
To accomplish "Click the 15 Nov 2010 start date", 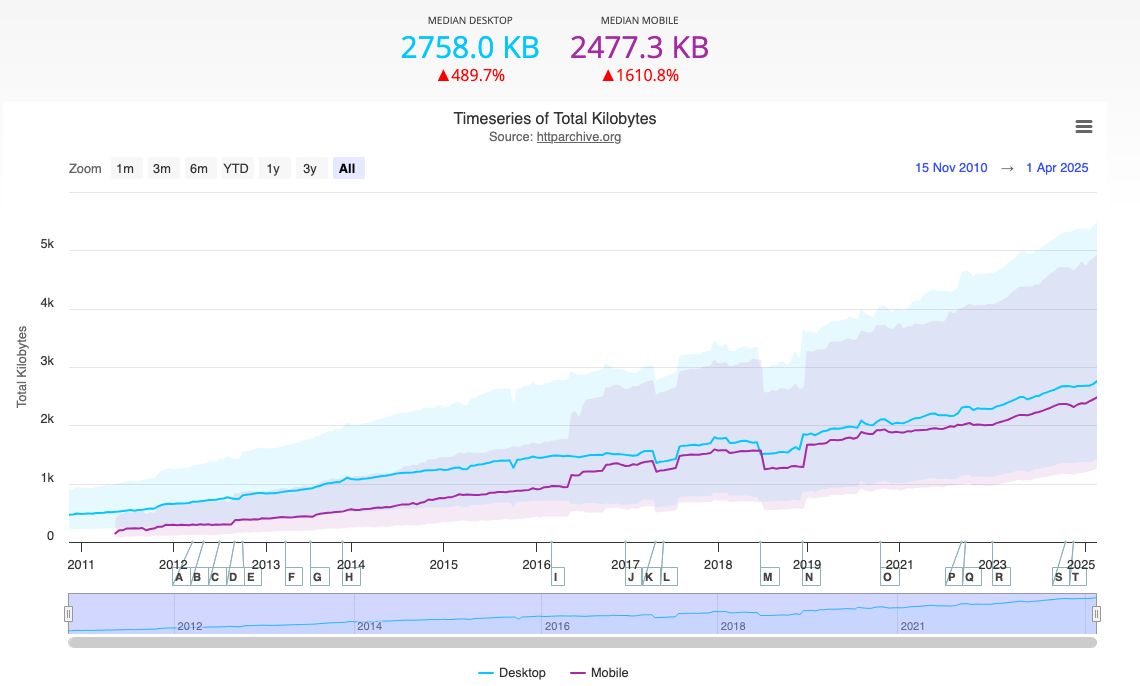I will tap(951, 168).
